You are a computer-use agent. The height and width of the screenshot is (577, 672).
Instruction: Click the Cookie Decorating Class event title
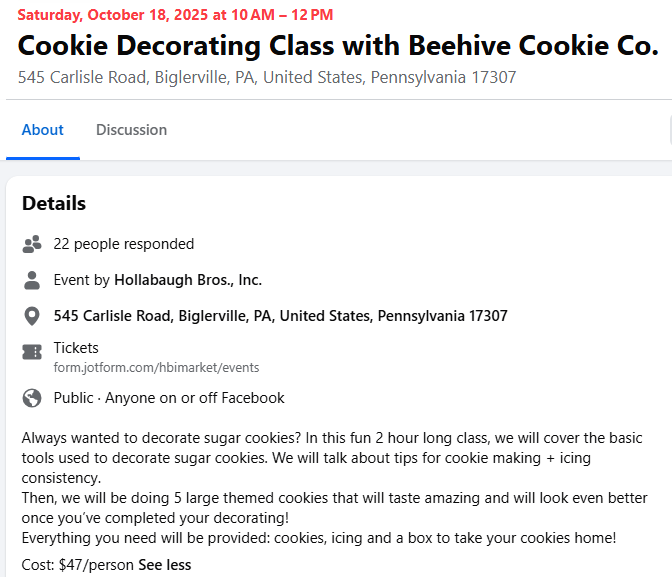point(338,46)
